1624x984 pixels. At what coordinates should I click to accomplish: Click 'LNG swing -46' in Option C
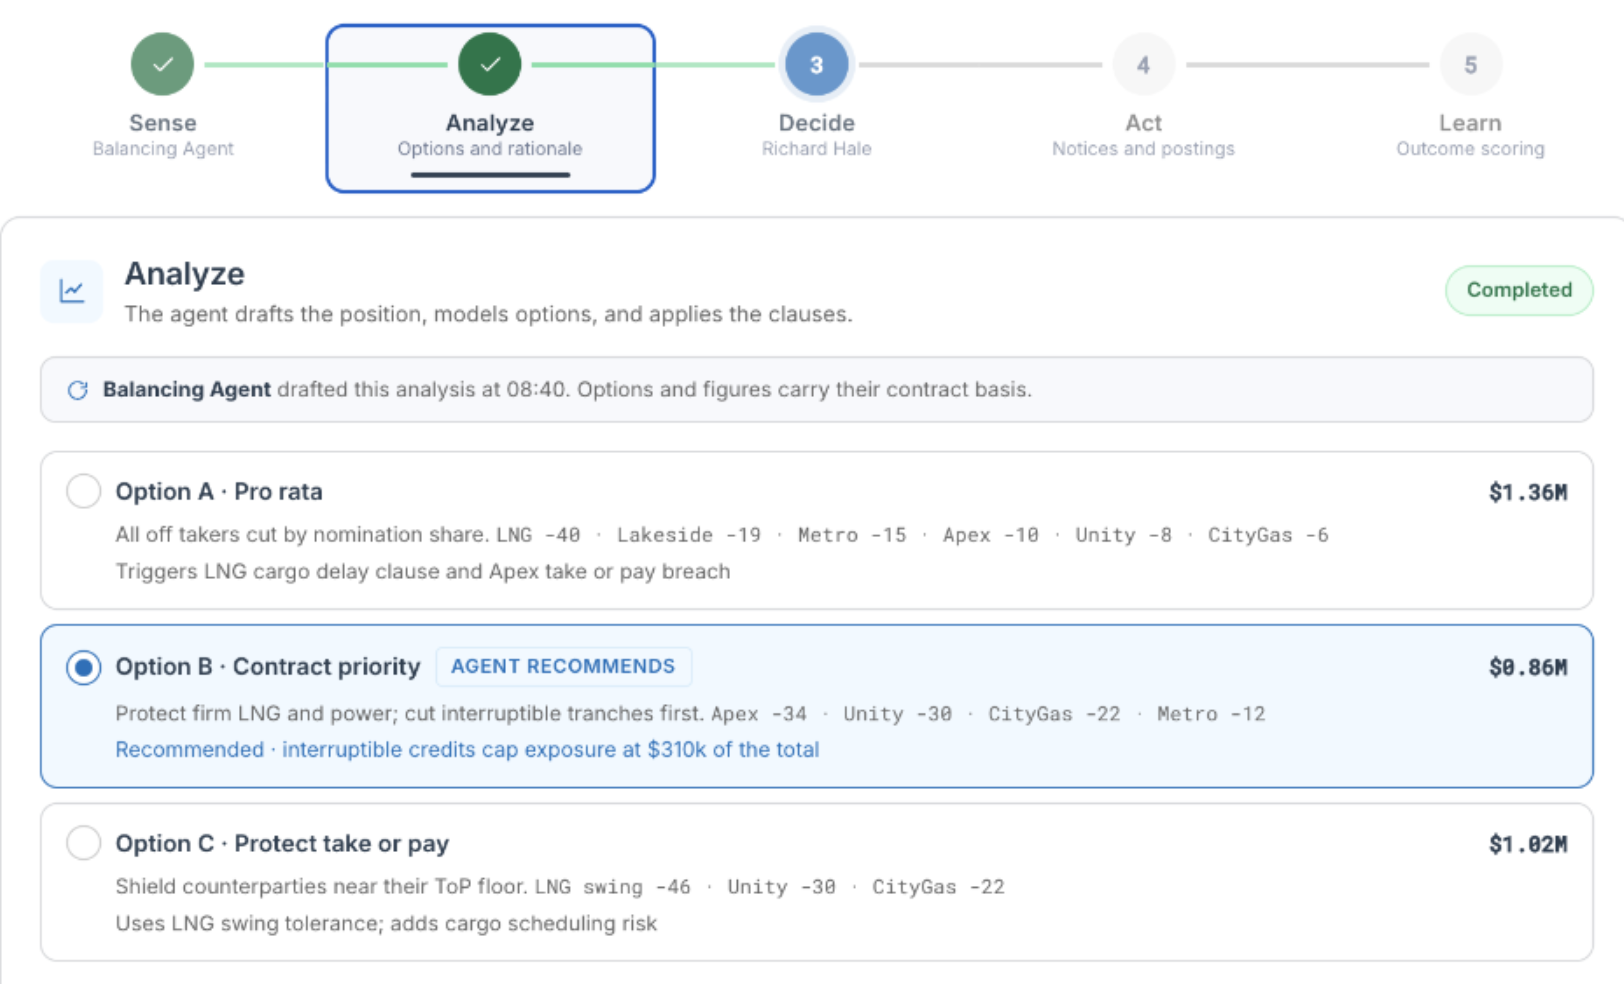613,887
